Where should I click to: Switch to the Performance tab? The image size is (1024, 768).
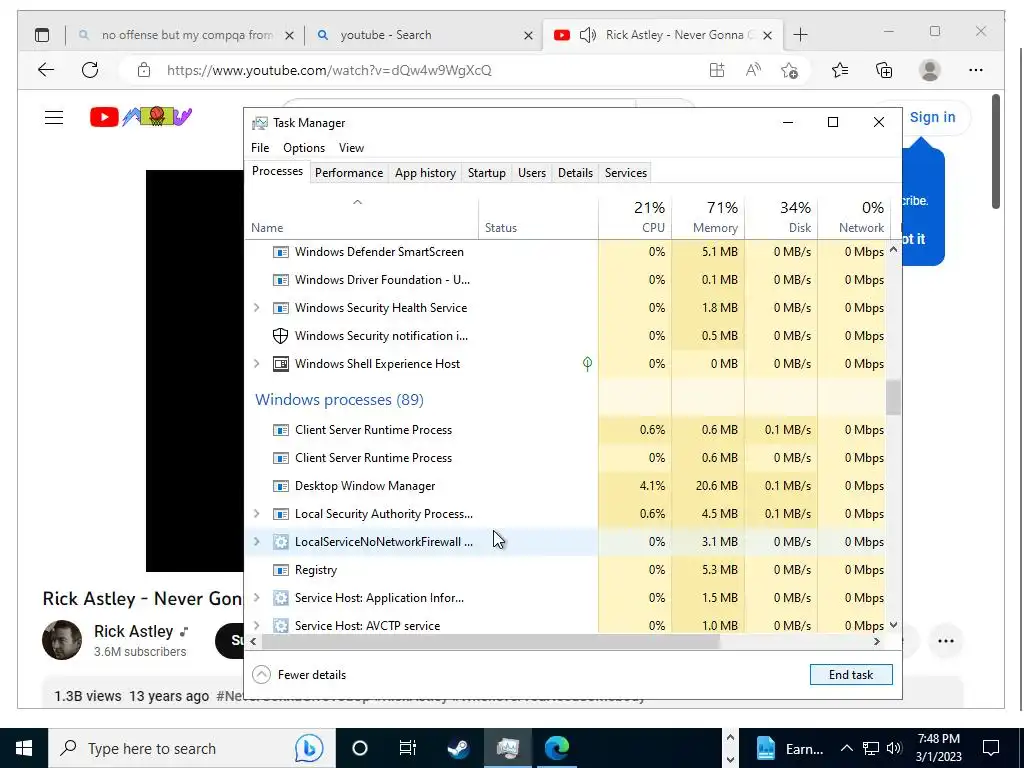[349, 173]
